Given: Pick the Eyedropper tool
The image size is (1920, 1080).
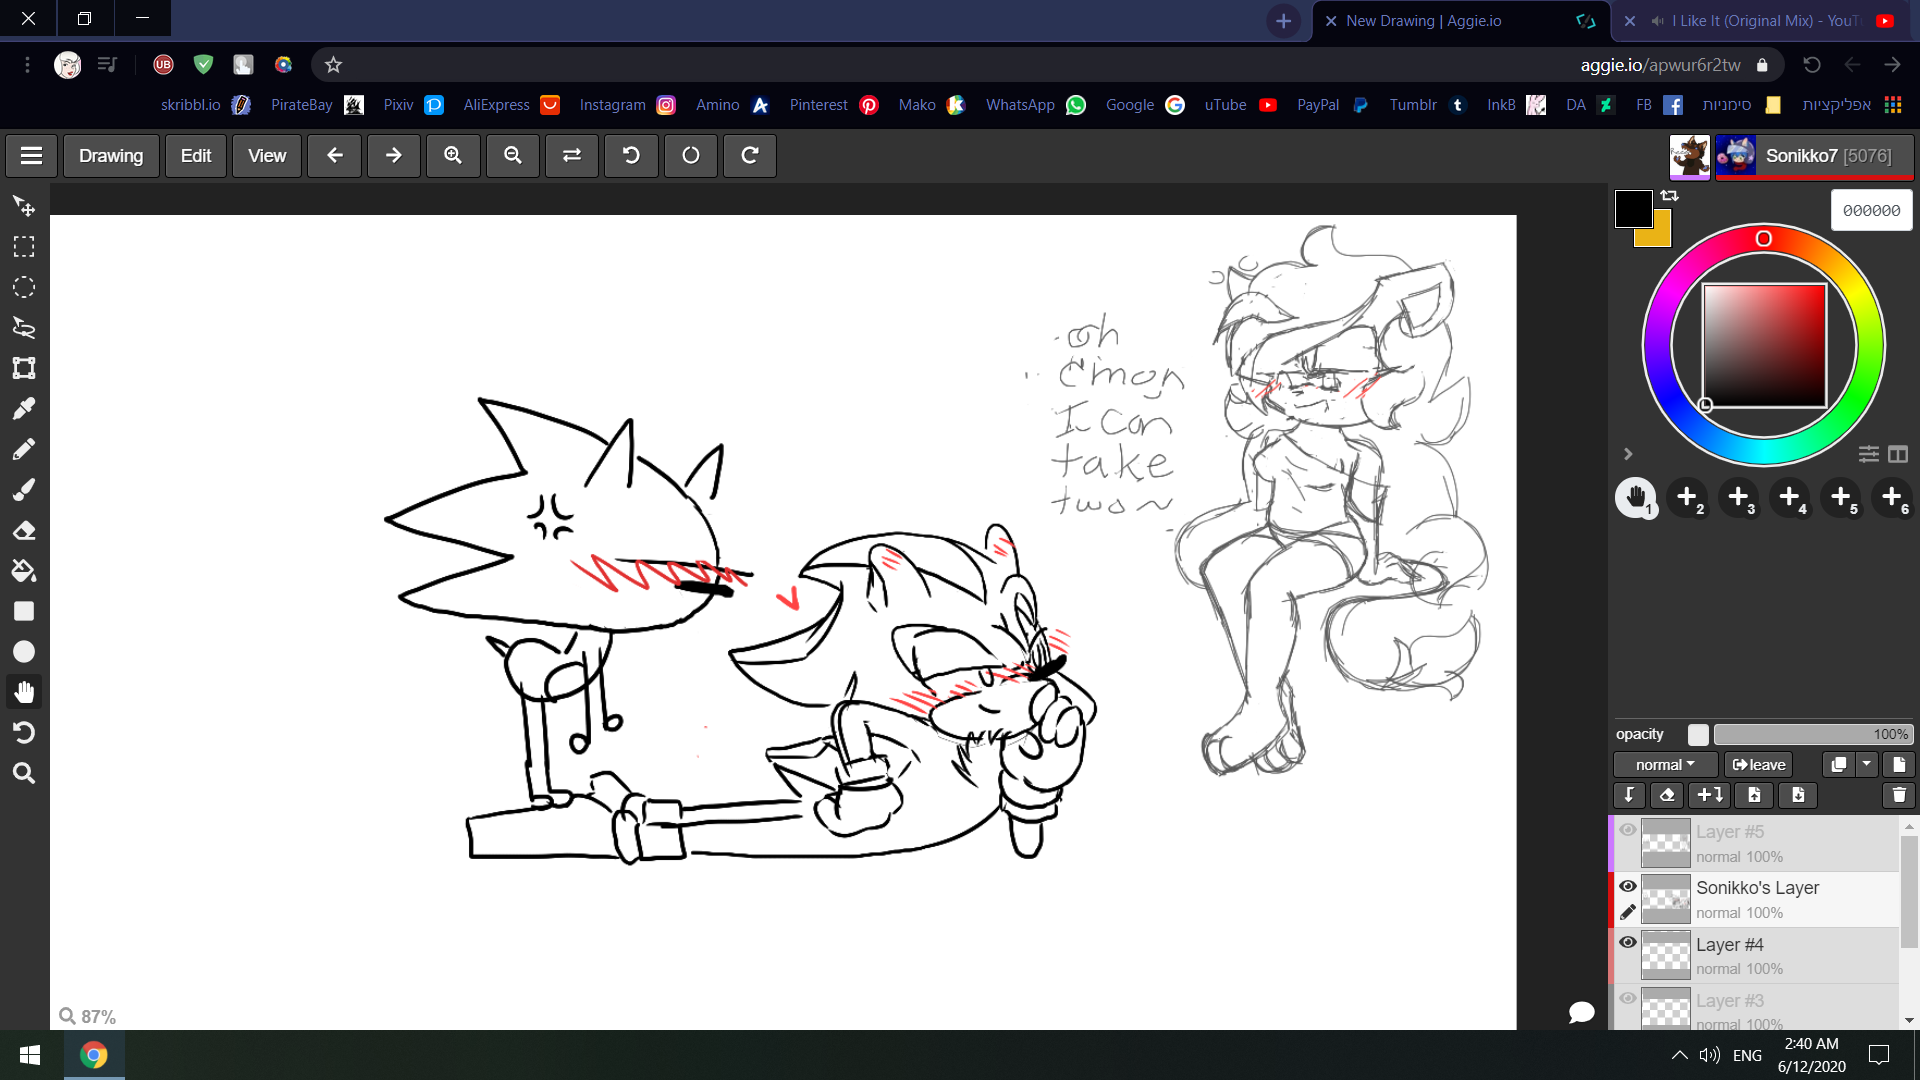Looking at the screenshot, I should [x=24, y=409].
